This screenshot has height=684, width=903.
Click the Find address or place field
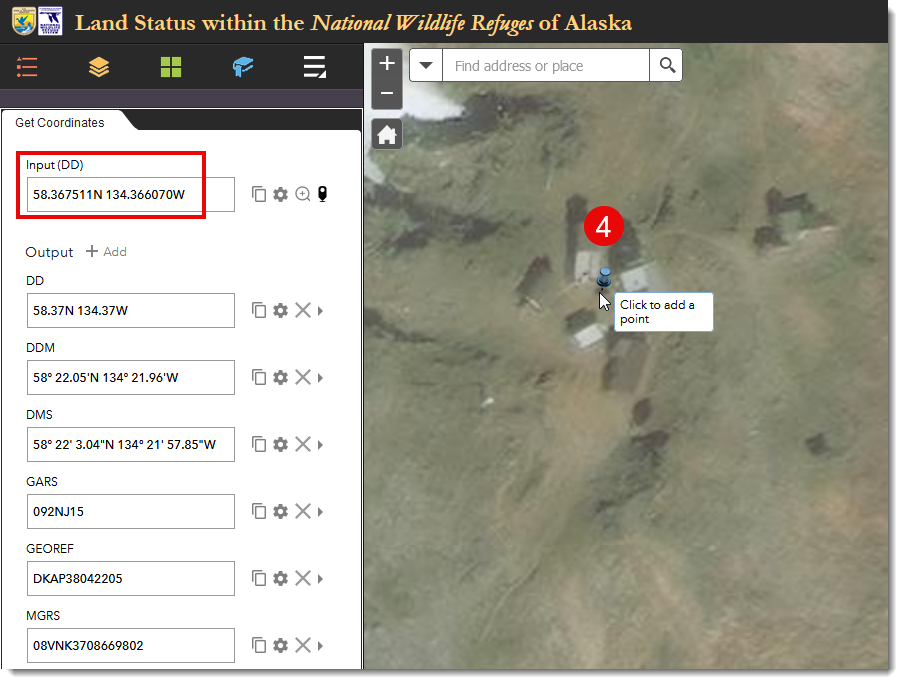pos(545,66)
